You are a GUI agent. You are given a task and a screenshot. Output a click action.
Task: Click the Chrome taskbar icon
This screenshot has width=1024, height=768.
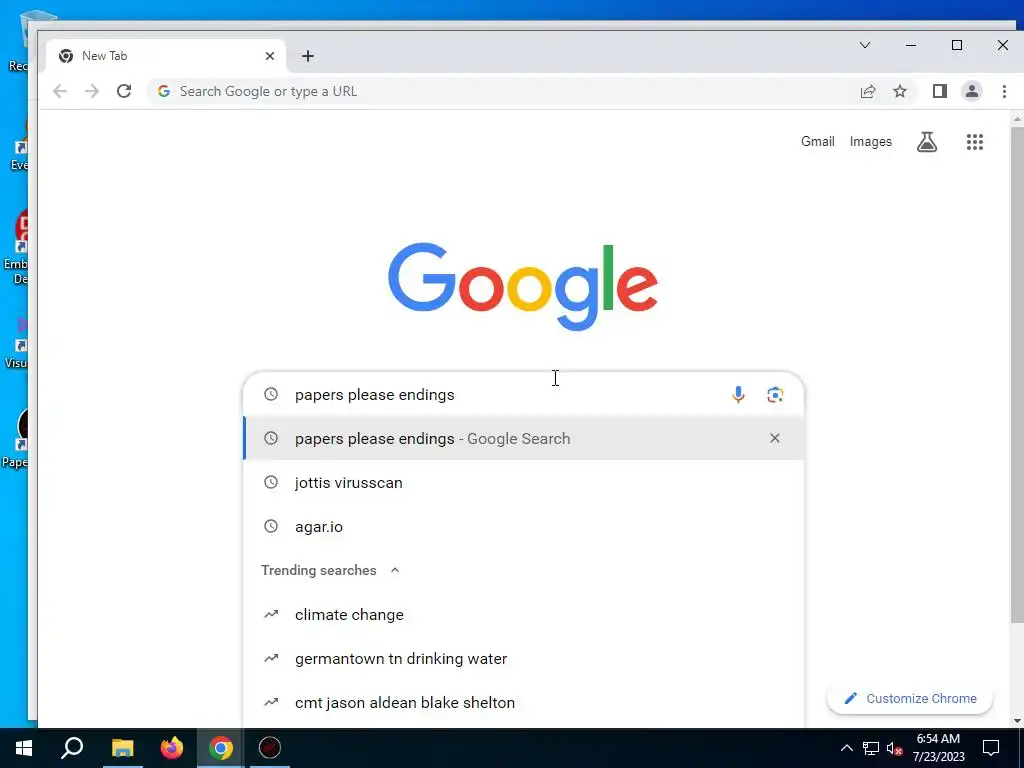tap(221, 748)
